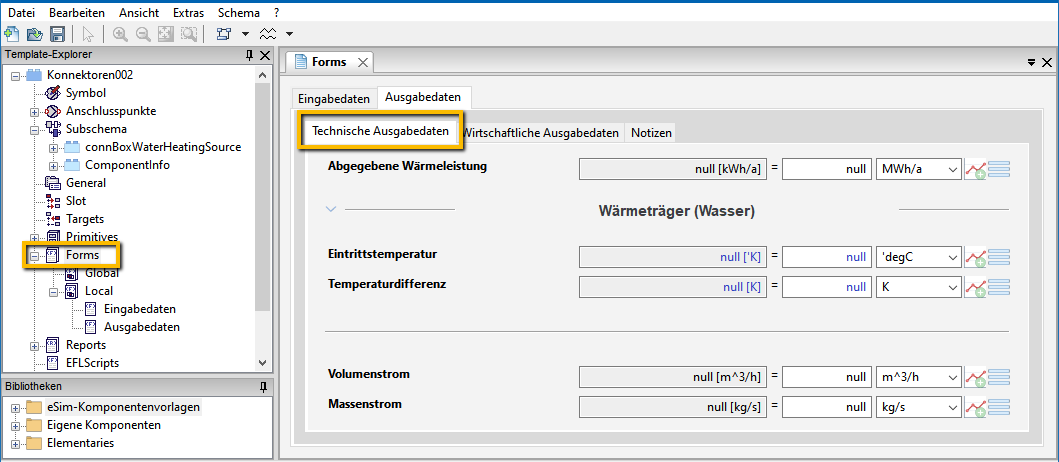Activate the zoom-to-selection magnifier
1059x462 pixels.
tap(189, 34)
